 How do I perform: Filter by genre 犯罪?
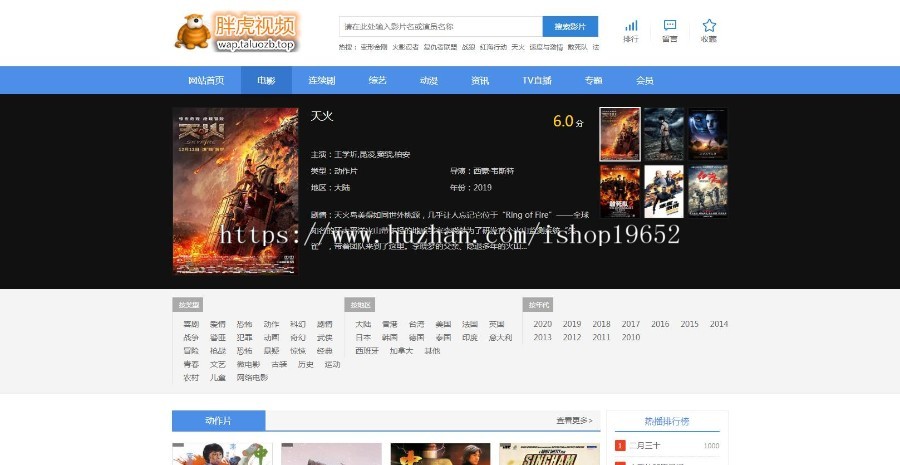click(245, 337)
